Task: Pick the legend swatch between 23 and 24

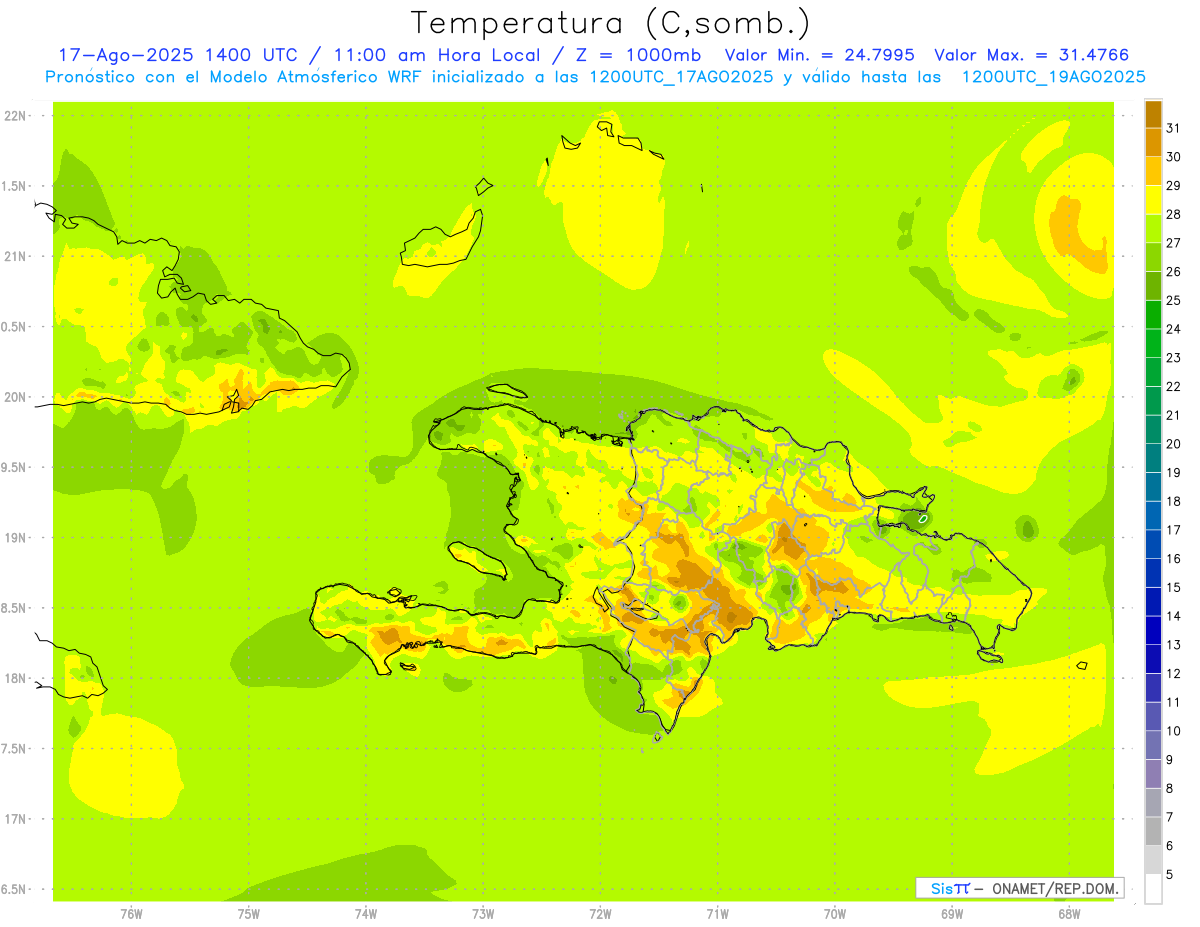Action: click(x=1153, y=343)
